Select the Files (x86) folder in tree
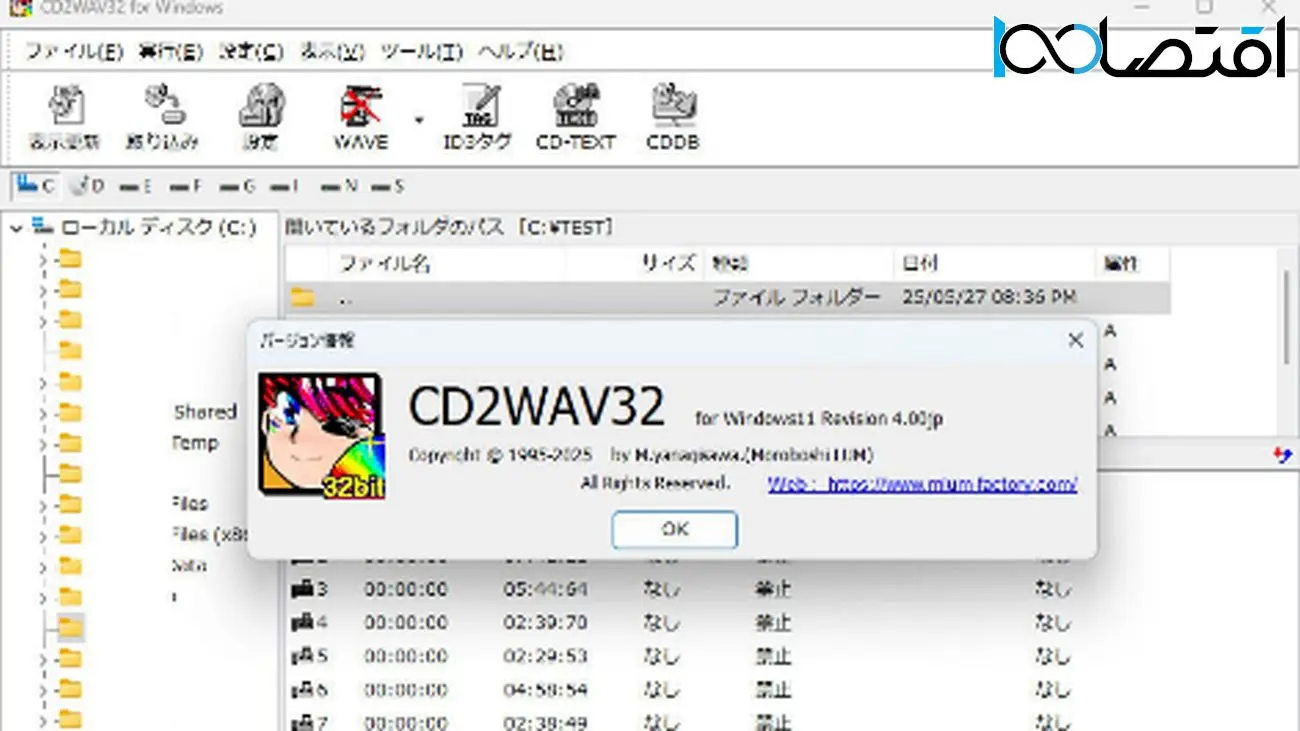The image size is (1300, 731). coord(209,534)
